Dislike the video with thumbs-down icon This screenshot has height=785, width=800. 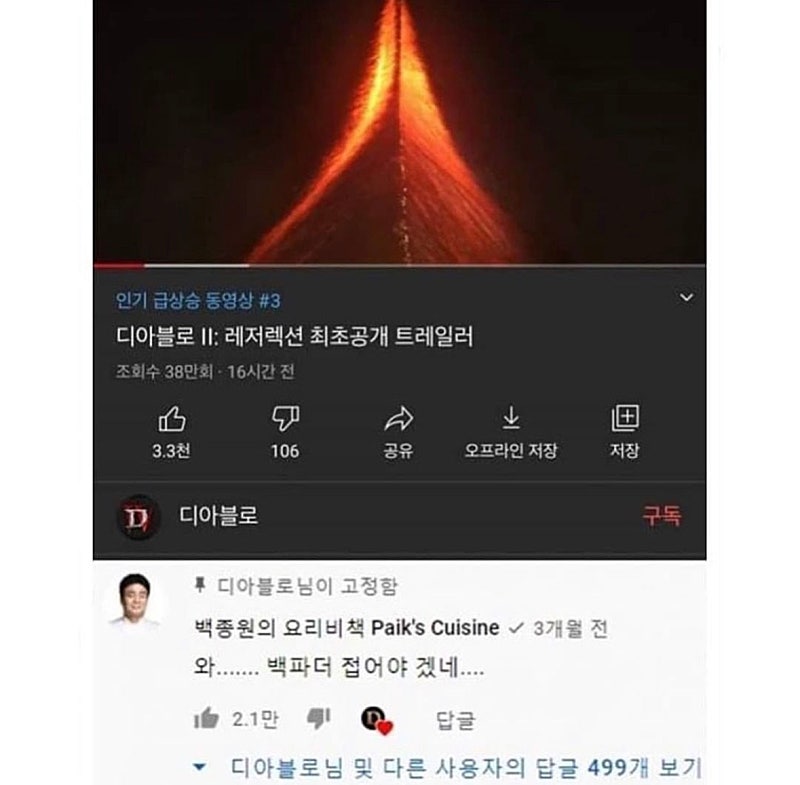pyautogui.click(x=285, y=419)
